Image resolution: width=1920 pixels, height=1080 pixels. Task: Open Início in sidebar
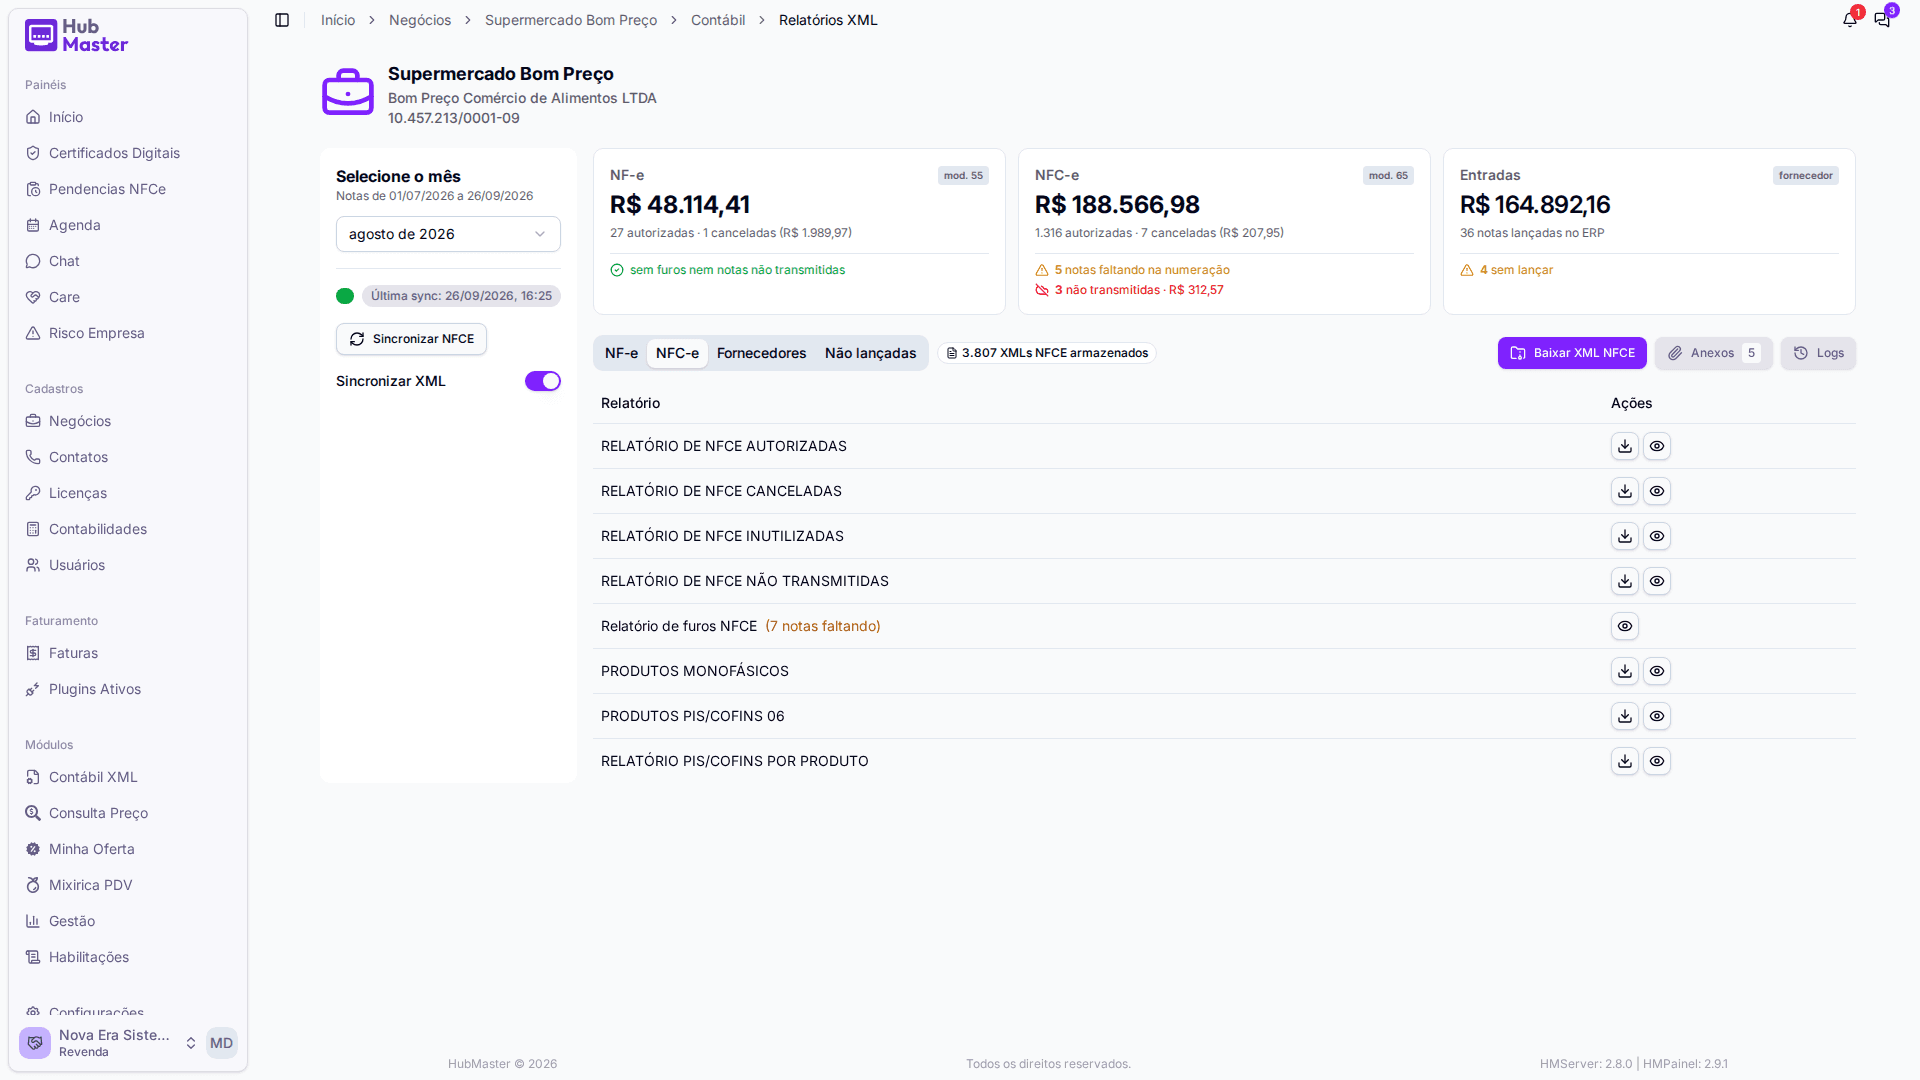(x=128, y=117)
